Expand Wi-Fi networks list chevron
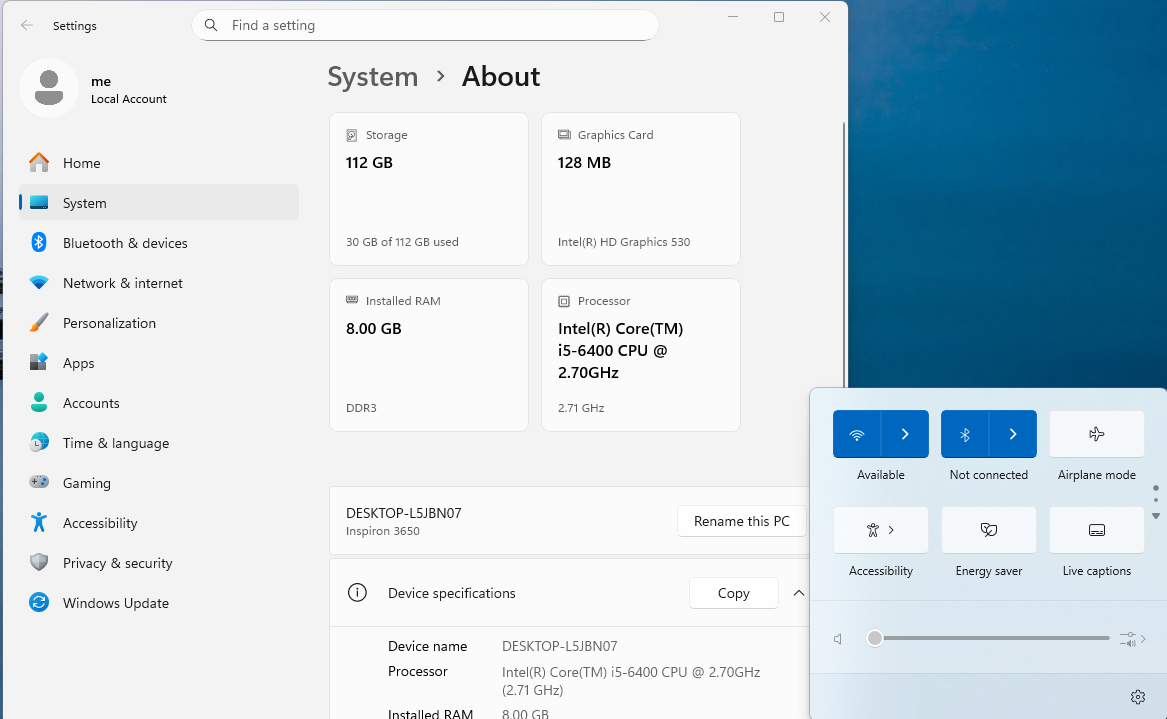The width and height of the screenshot is (1167, 719). pos(905,434)
